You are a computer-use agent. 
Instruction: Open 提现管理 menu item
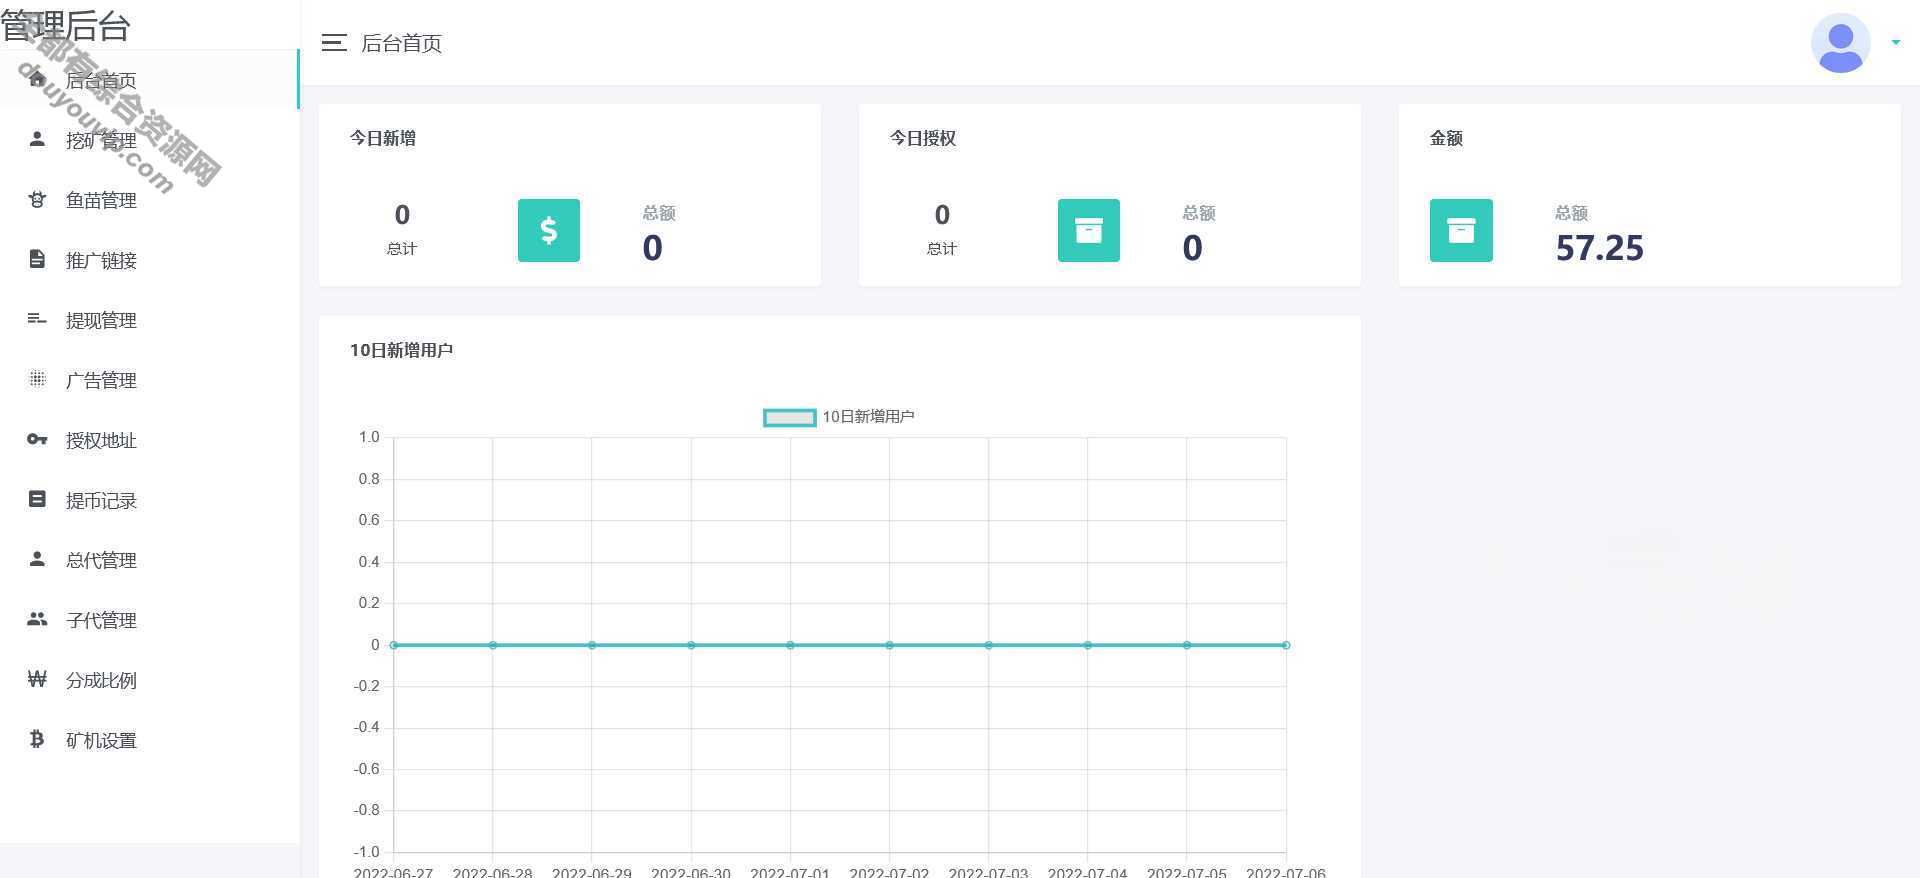[x=150, y=320]
